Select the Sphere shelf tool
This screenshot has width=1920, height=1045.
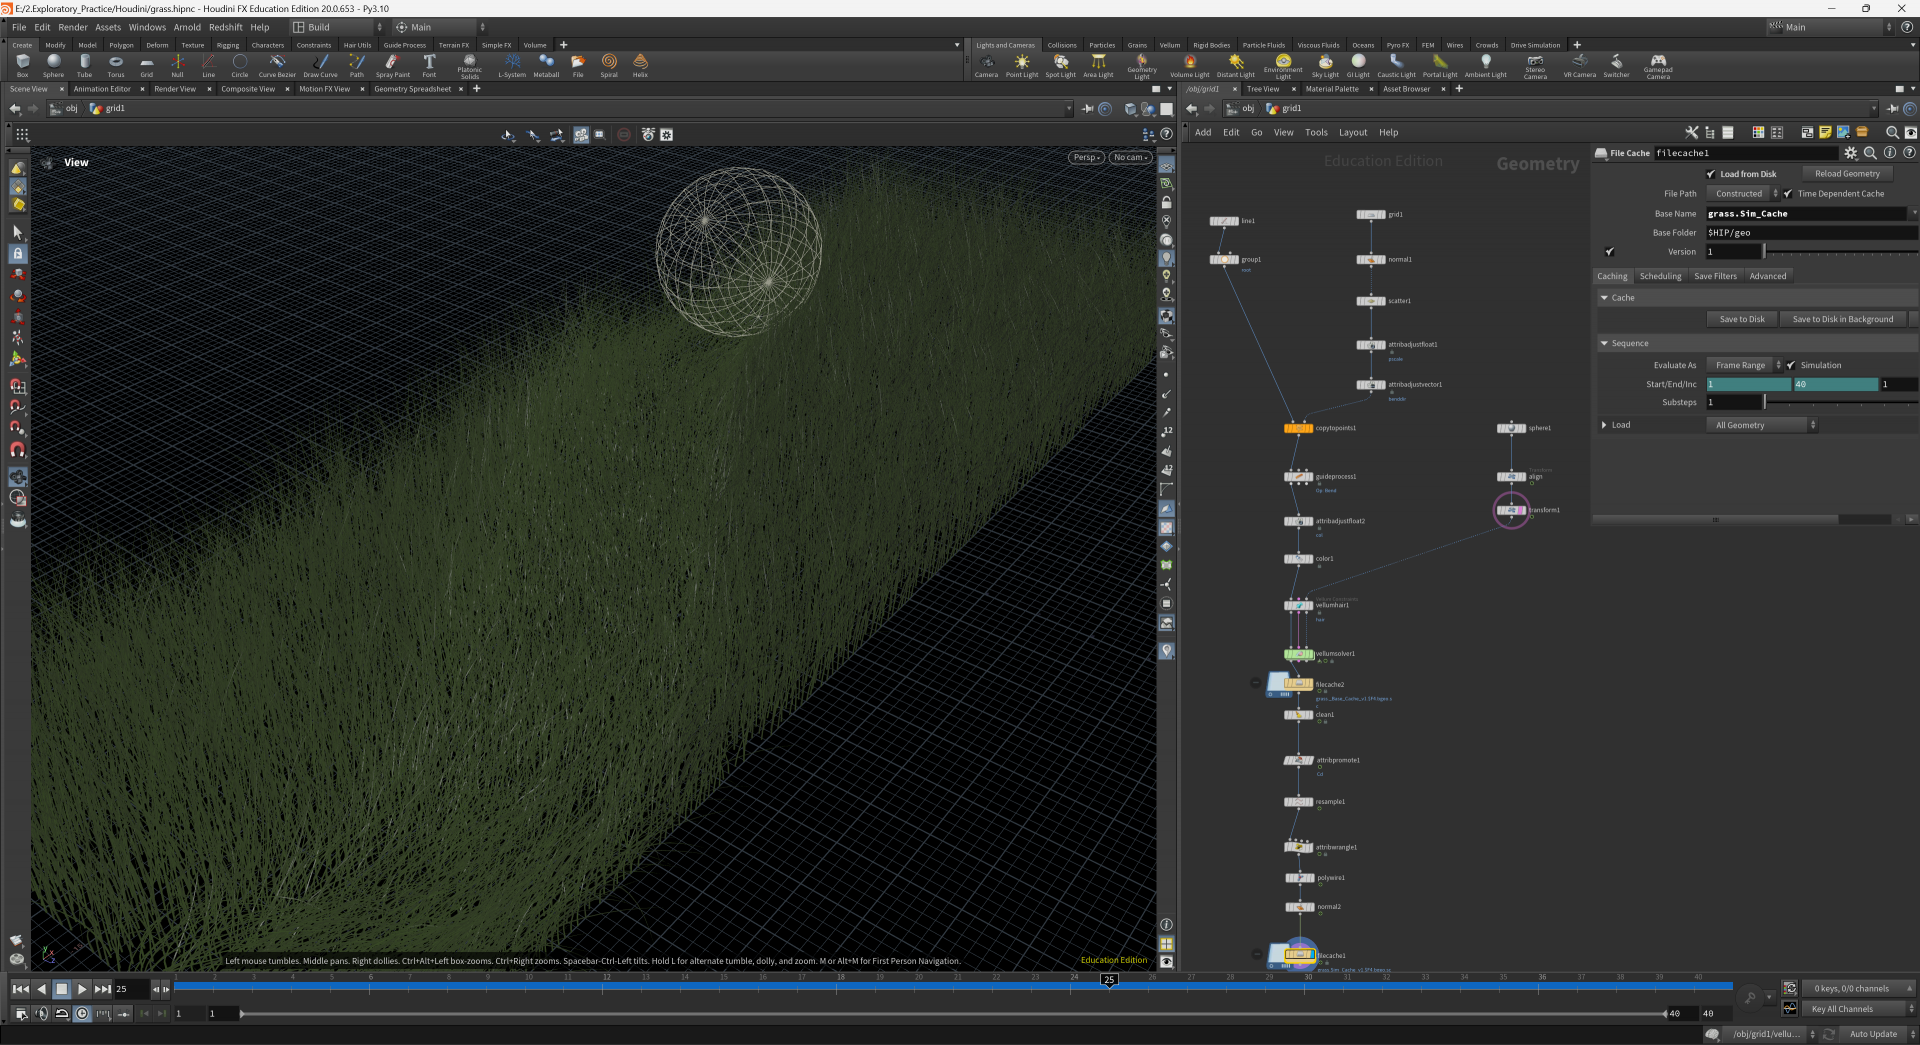point(53,65)
